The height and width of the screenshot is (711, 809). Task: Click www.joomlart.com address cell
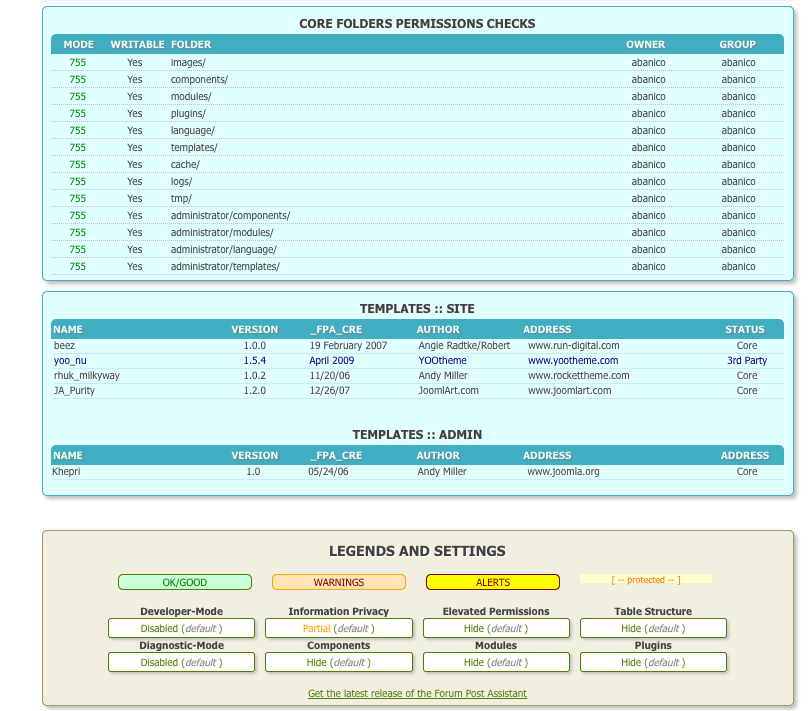tap(570, 390)
